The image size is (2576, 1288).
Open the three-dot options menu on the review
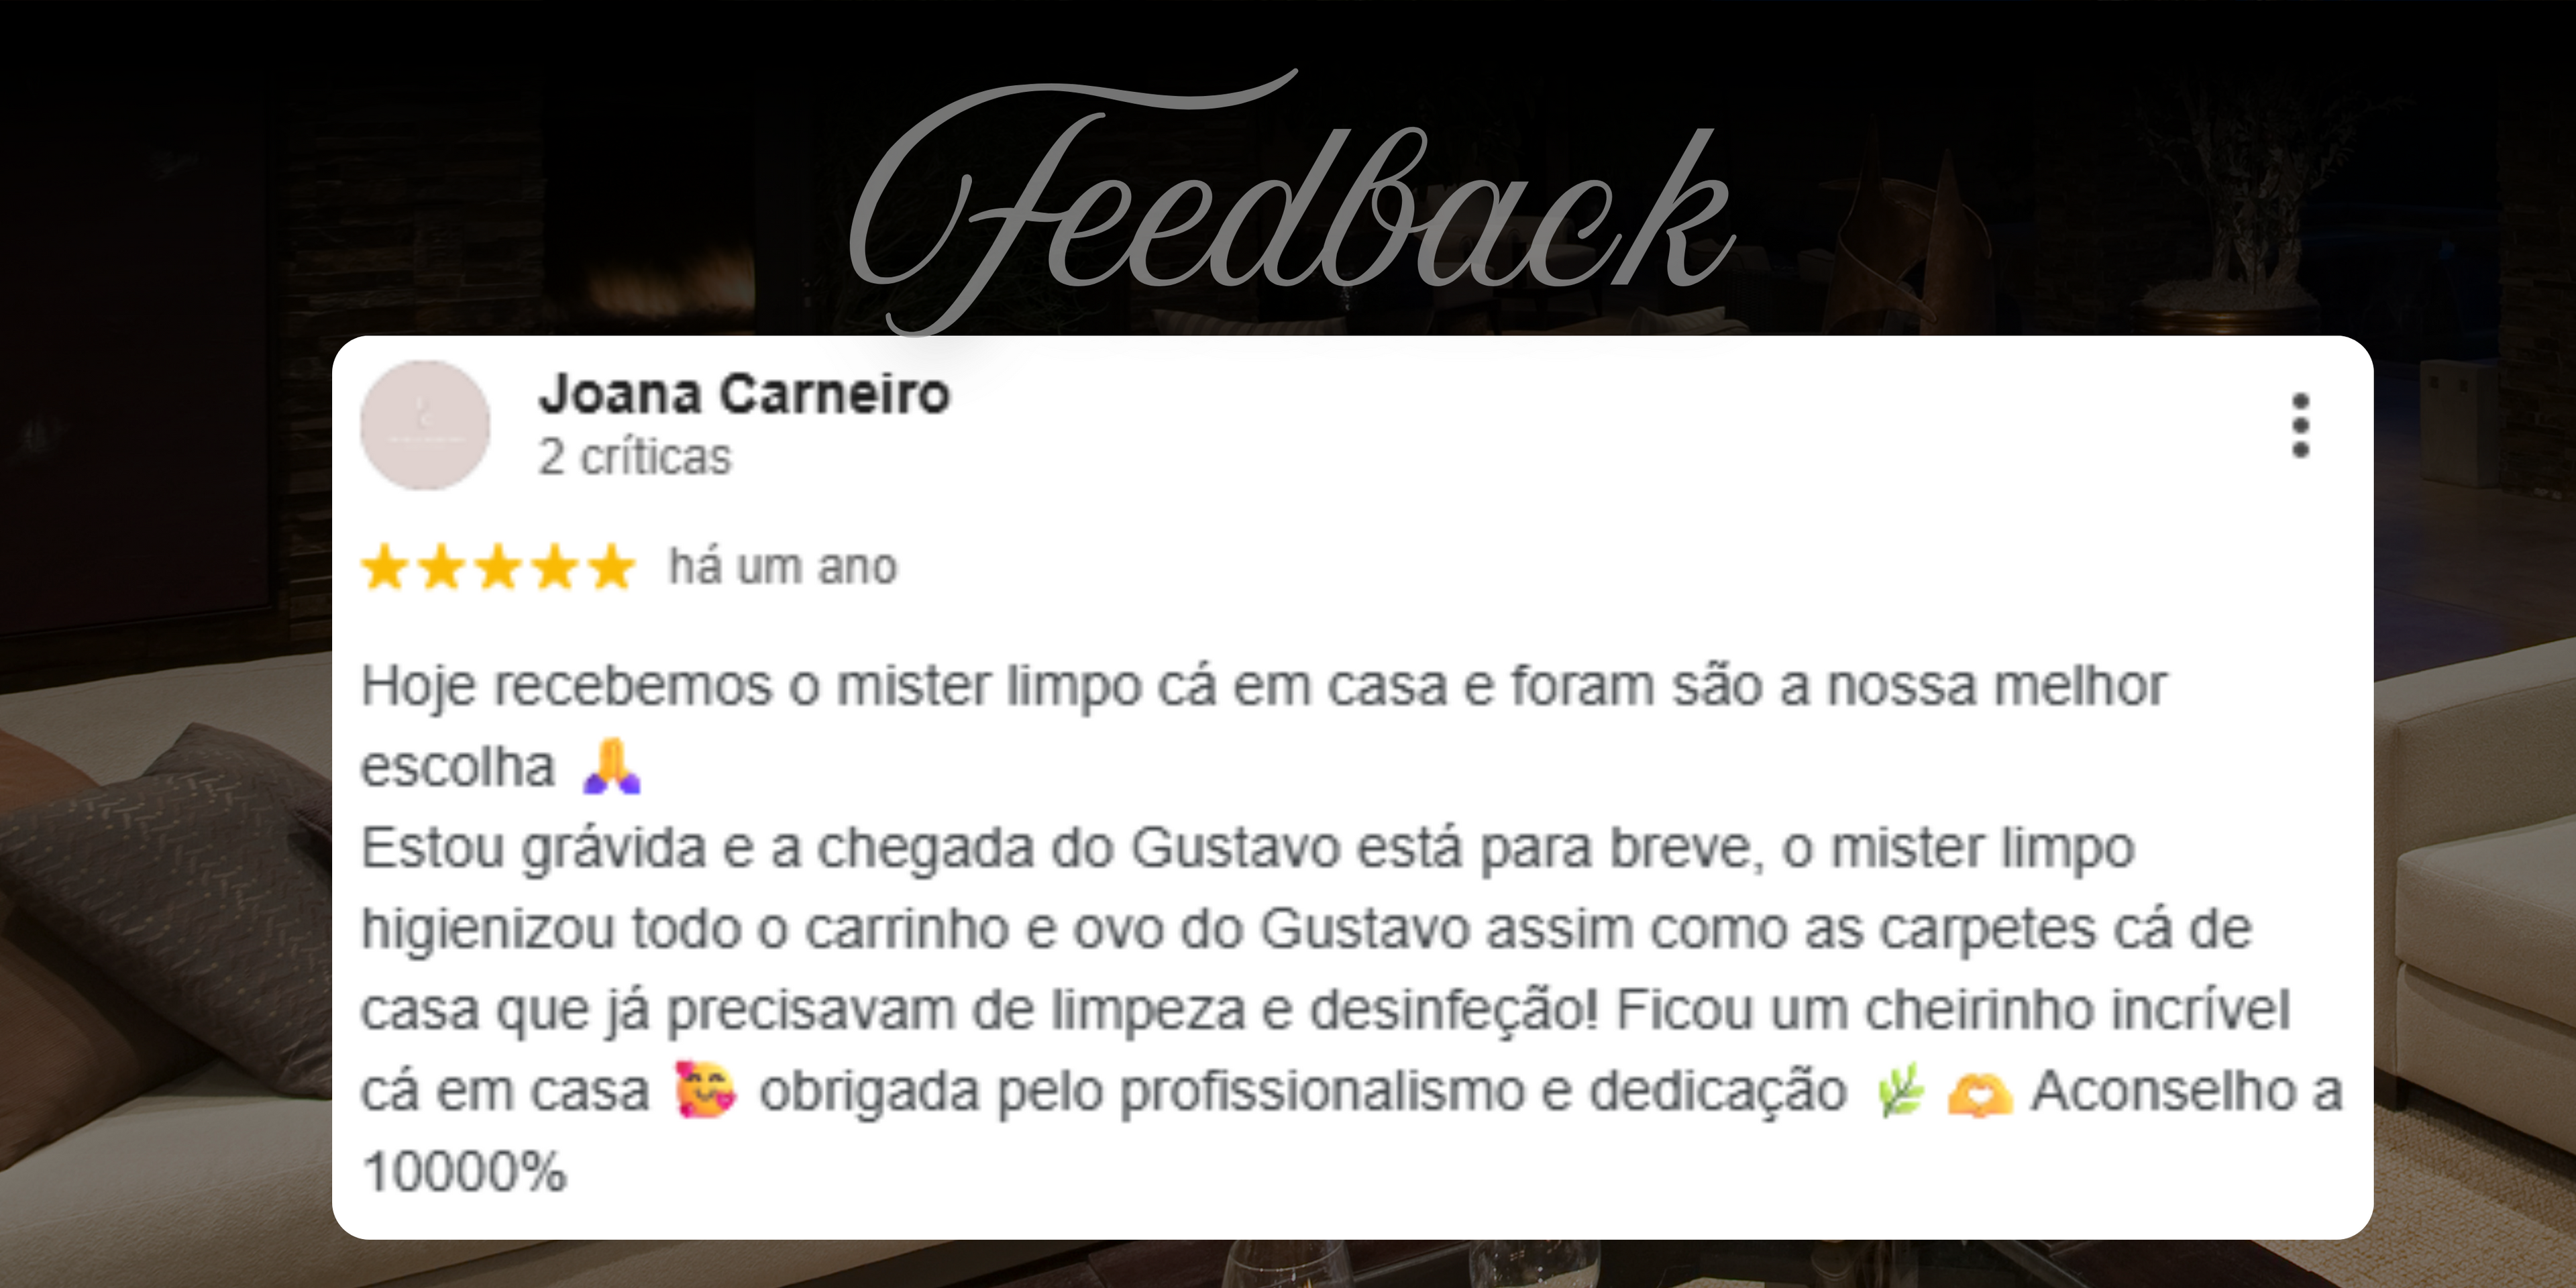coord(2300,425)
